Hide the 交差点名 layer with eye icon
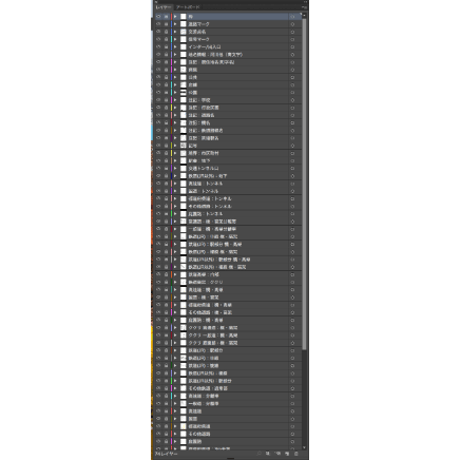This screenshot has height=460, width=460. [158, 32]
